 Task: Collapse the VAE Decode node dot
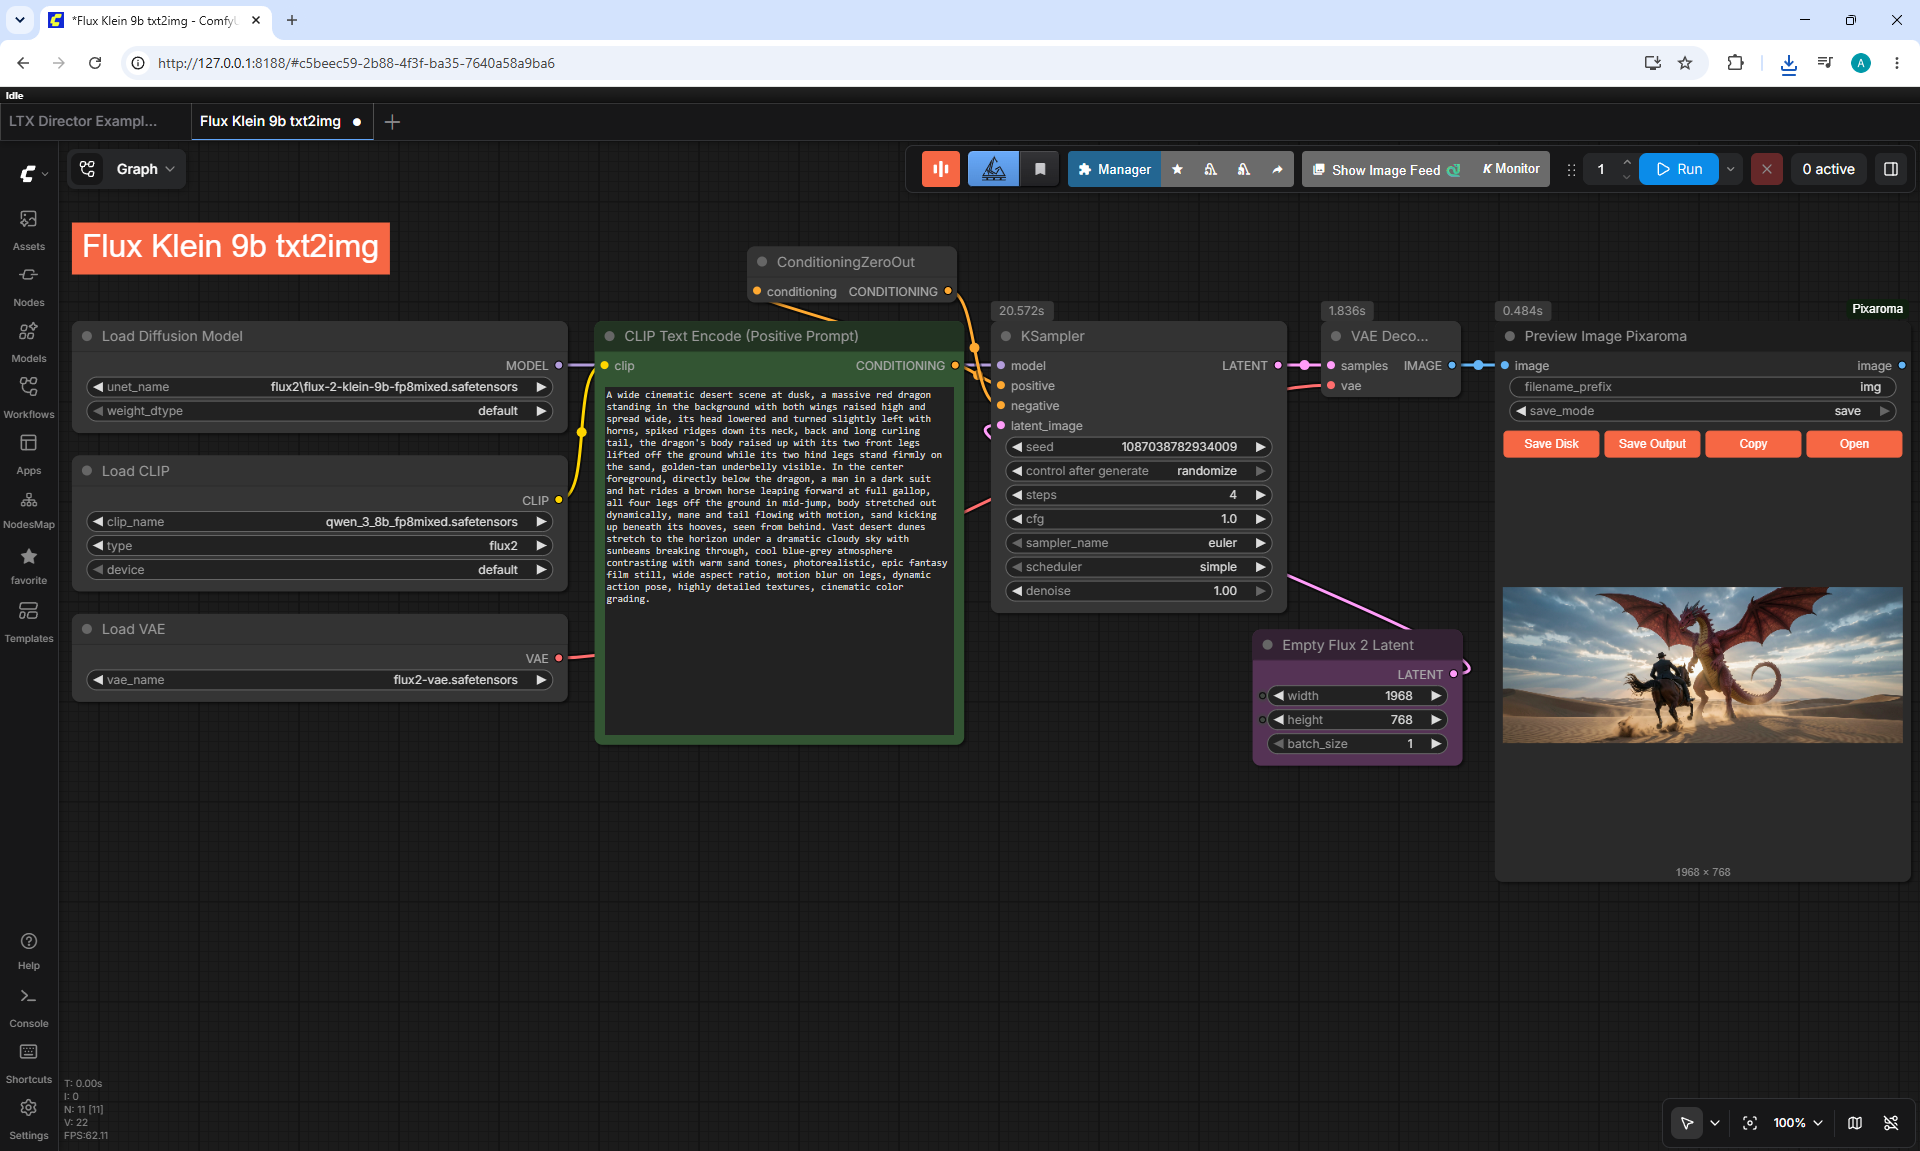click(1336, 336)
